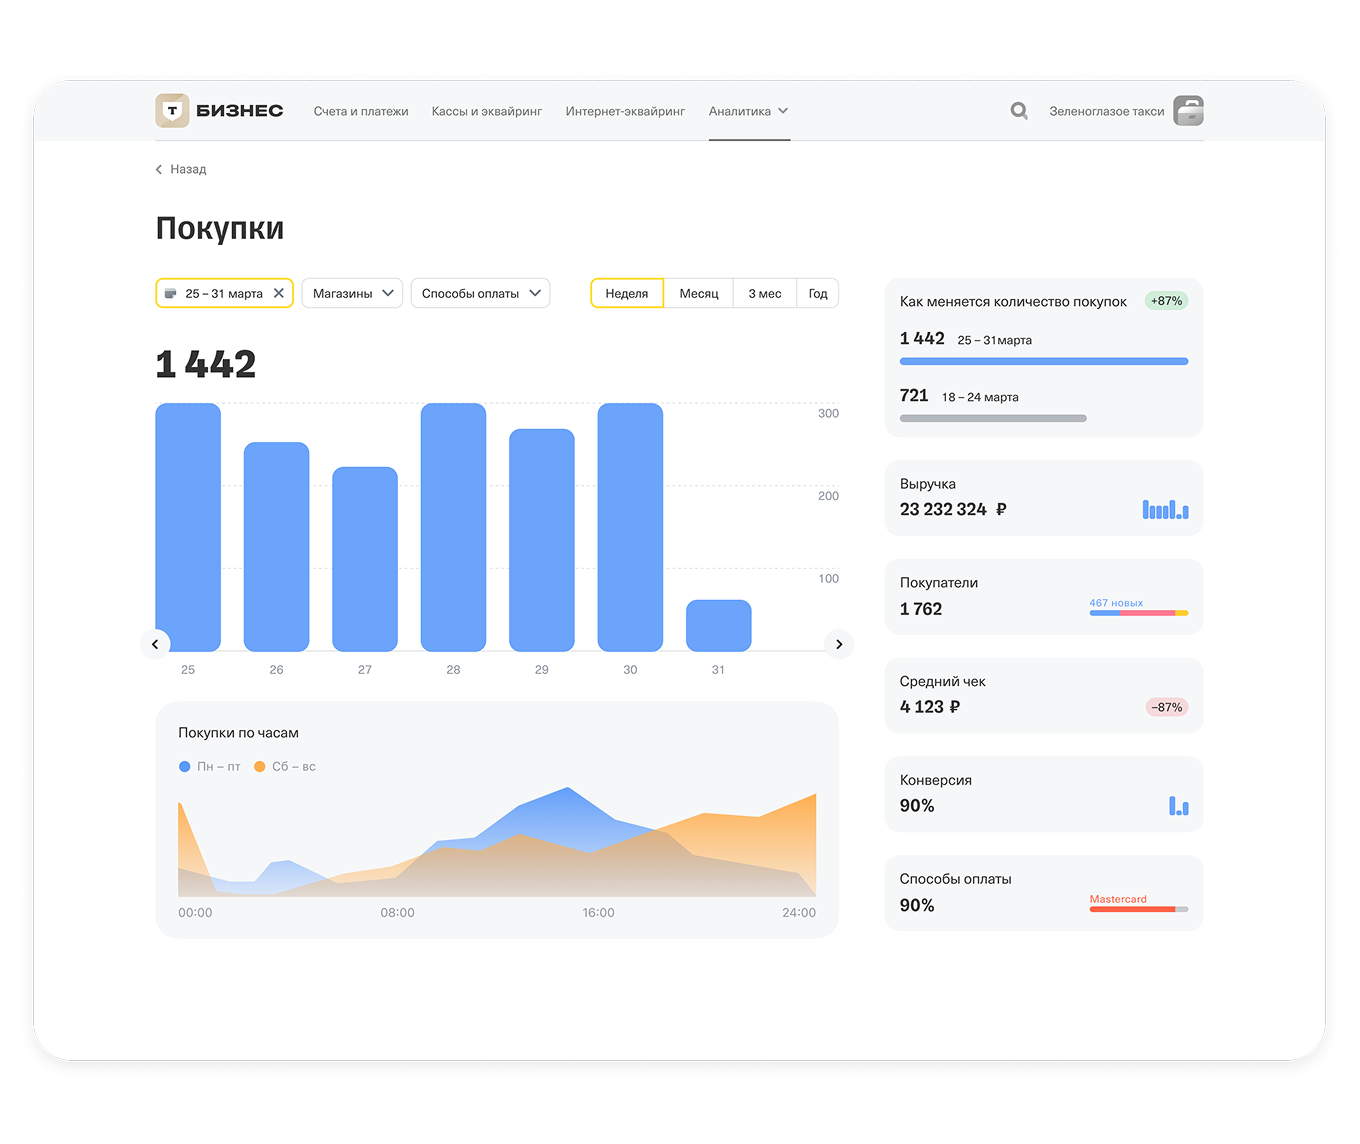Click the Зеленоглазое такси account name
The height and width of the screenshot is (1144, 1360).
point(1106,111)
